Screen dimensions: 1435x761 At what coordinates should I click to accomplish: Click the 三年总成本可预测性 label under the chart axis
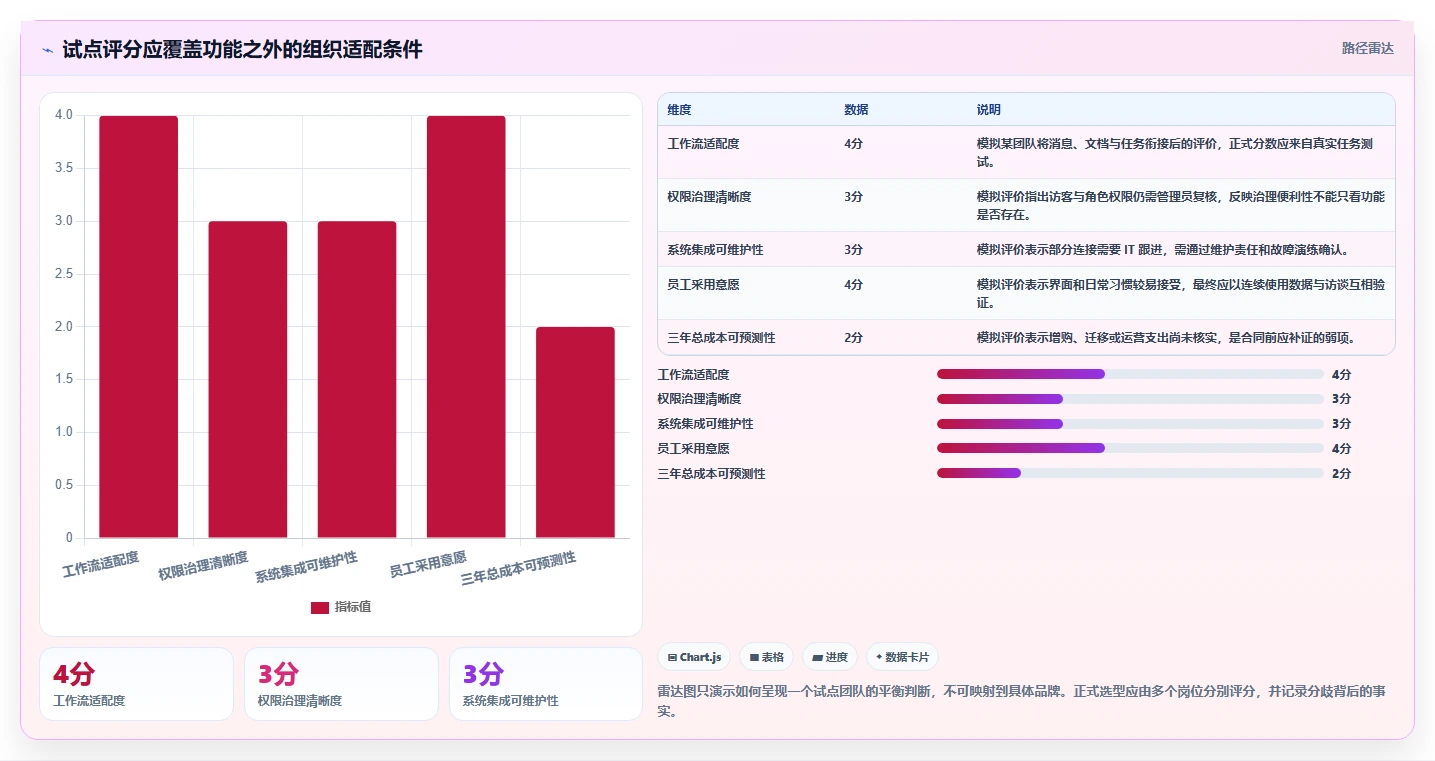[519, 569]
